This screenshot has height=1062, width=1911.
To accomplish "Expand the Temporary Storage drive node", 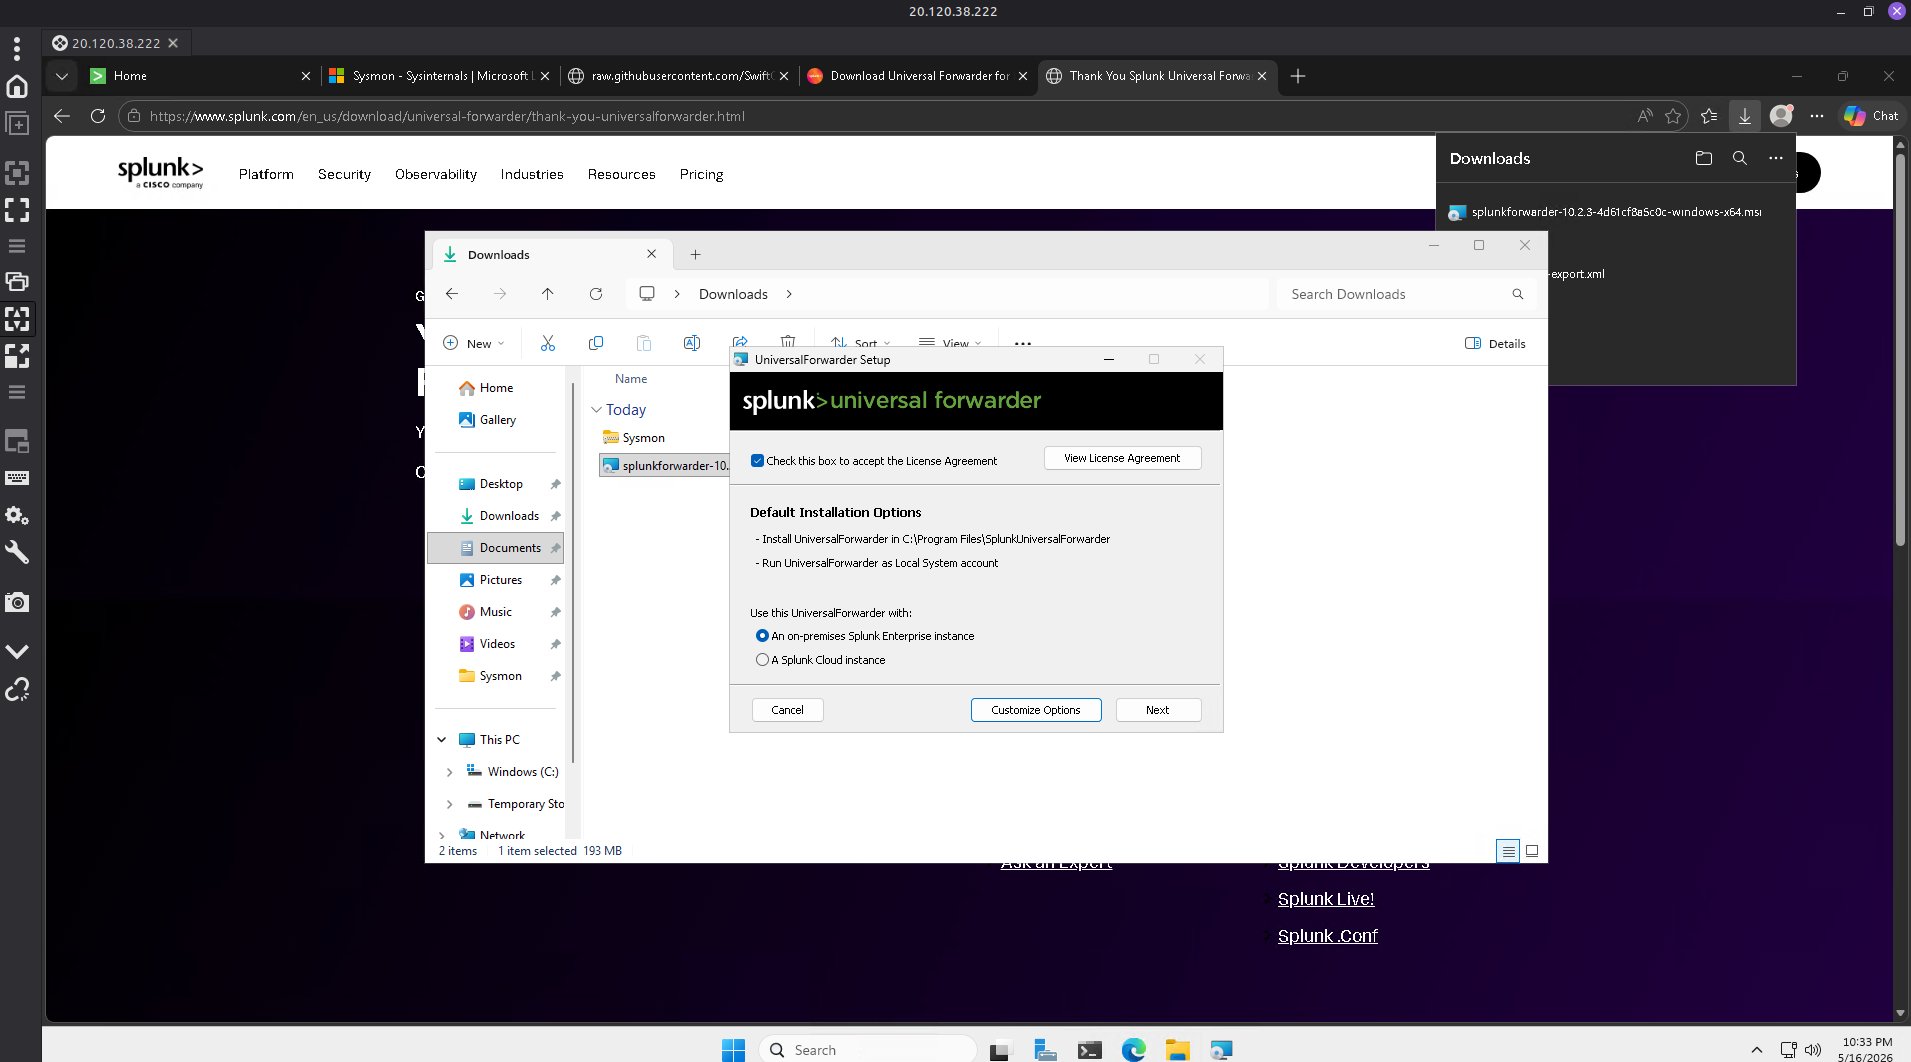I will click(x=449, y=804).
